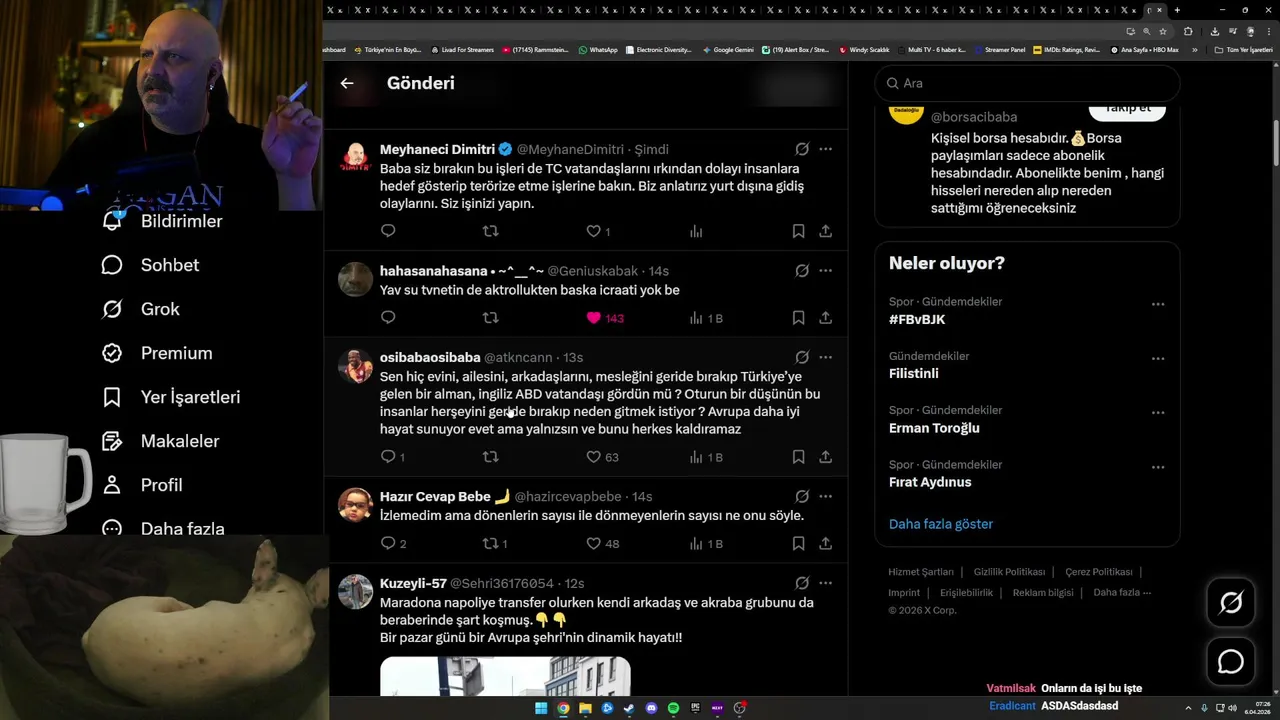The width and height of the screenshot is (1280, 720).
Task: Open the Fırat Aydınus trending topic
Action: pyautogui.click(x=930, y=482)
